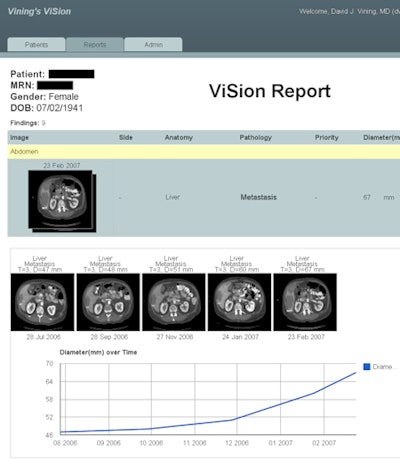Viewport: 400px width, 460px height.
Task: Click the 28 Sep 2006 date label
Action: (x=109, y=337)
